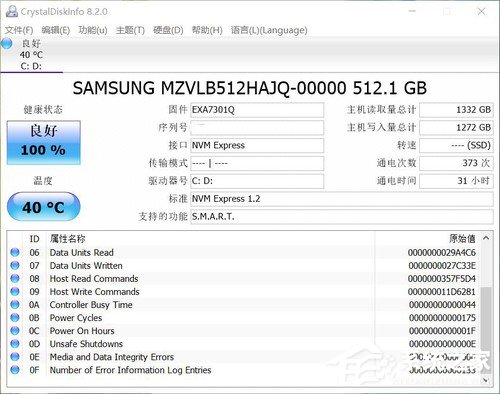Select the Controller Busy Time row text
Viewport: 500px width, 394px height.
[91, 305]
